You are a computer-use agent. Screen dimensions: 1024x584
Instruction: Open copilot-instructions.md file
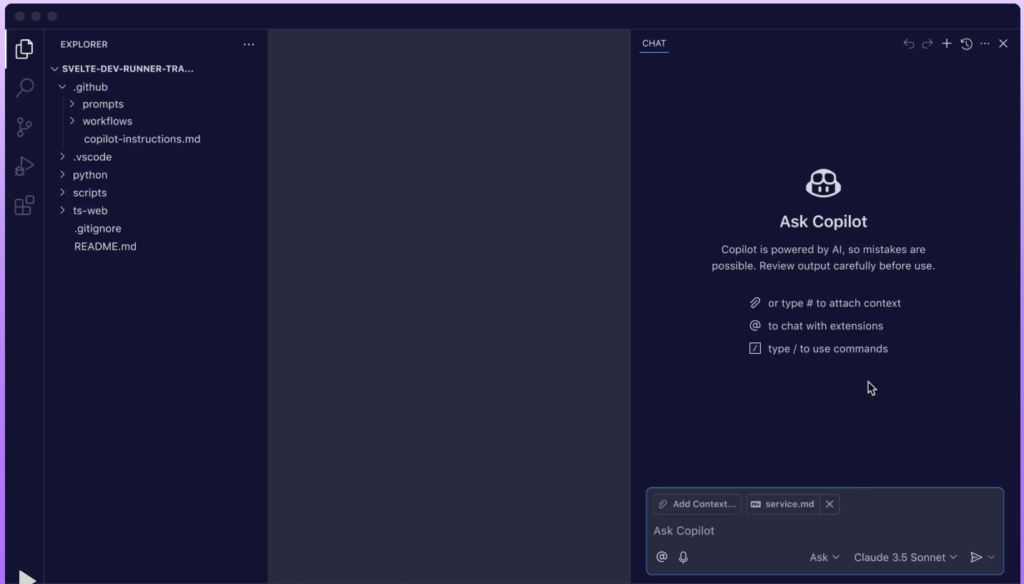[142, 139]
